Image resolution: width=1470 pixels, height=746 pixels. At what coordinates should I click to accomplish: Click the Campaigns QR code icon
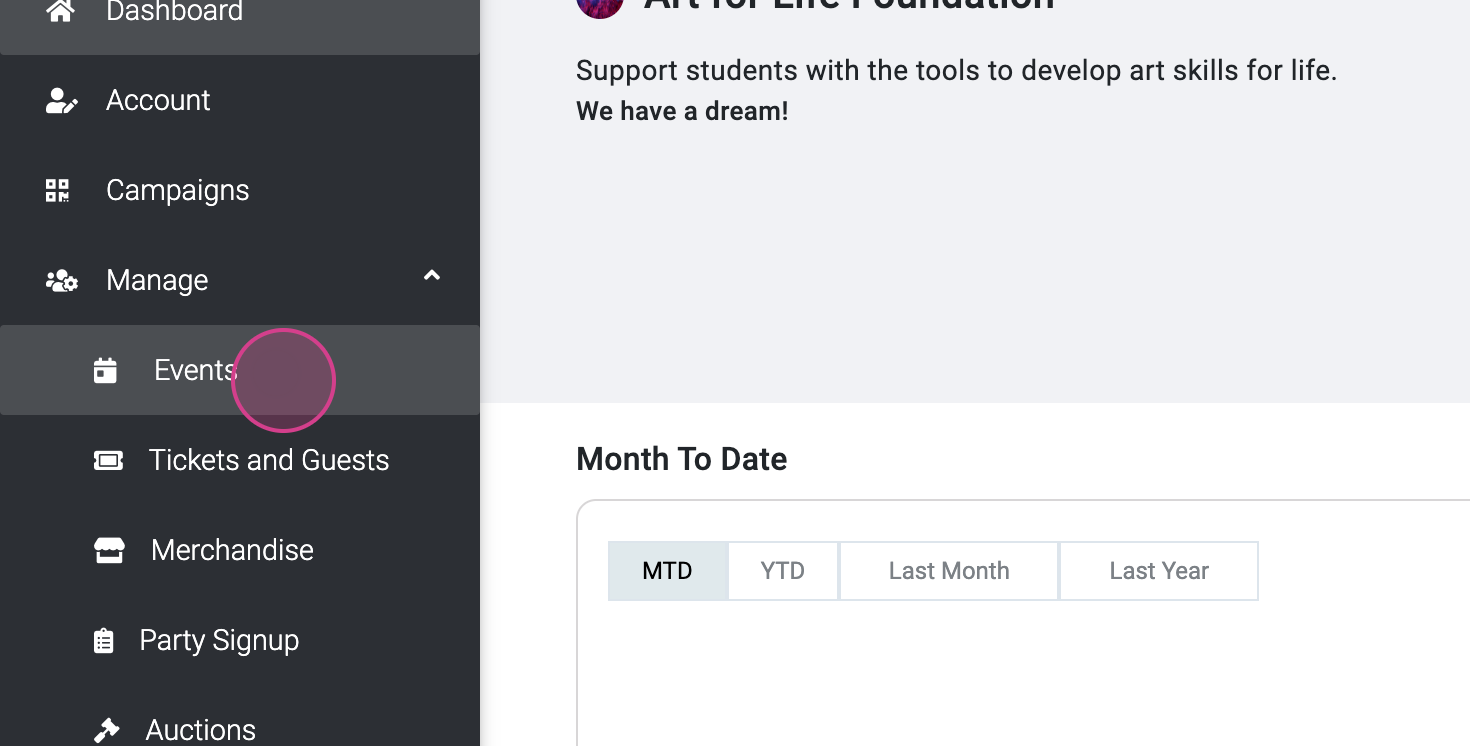(58, 191)
